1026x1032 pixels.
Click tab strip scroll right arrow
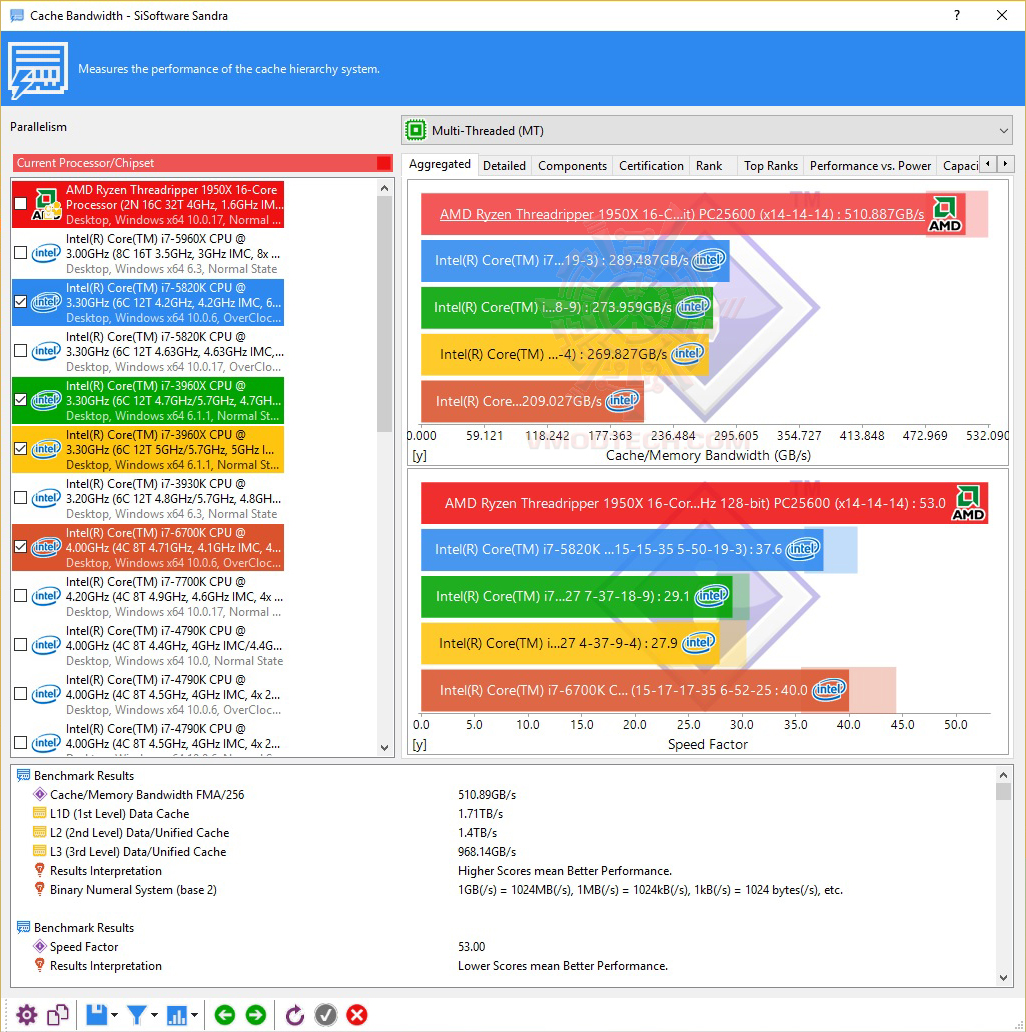click(x=1005, y=164)
